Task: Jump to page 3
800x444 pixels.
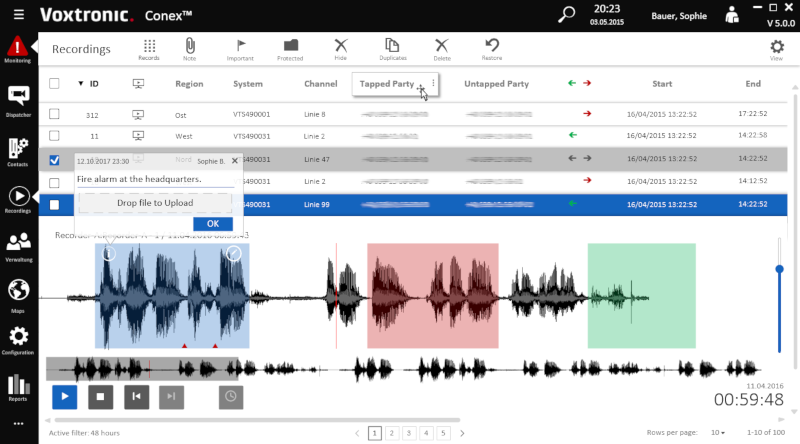Action: coord(409,433)
